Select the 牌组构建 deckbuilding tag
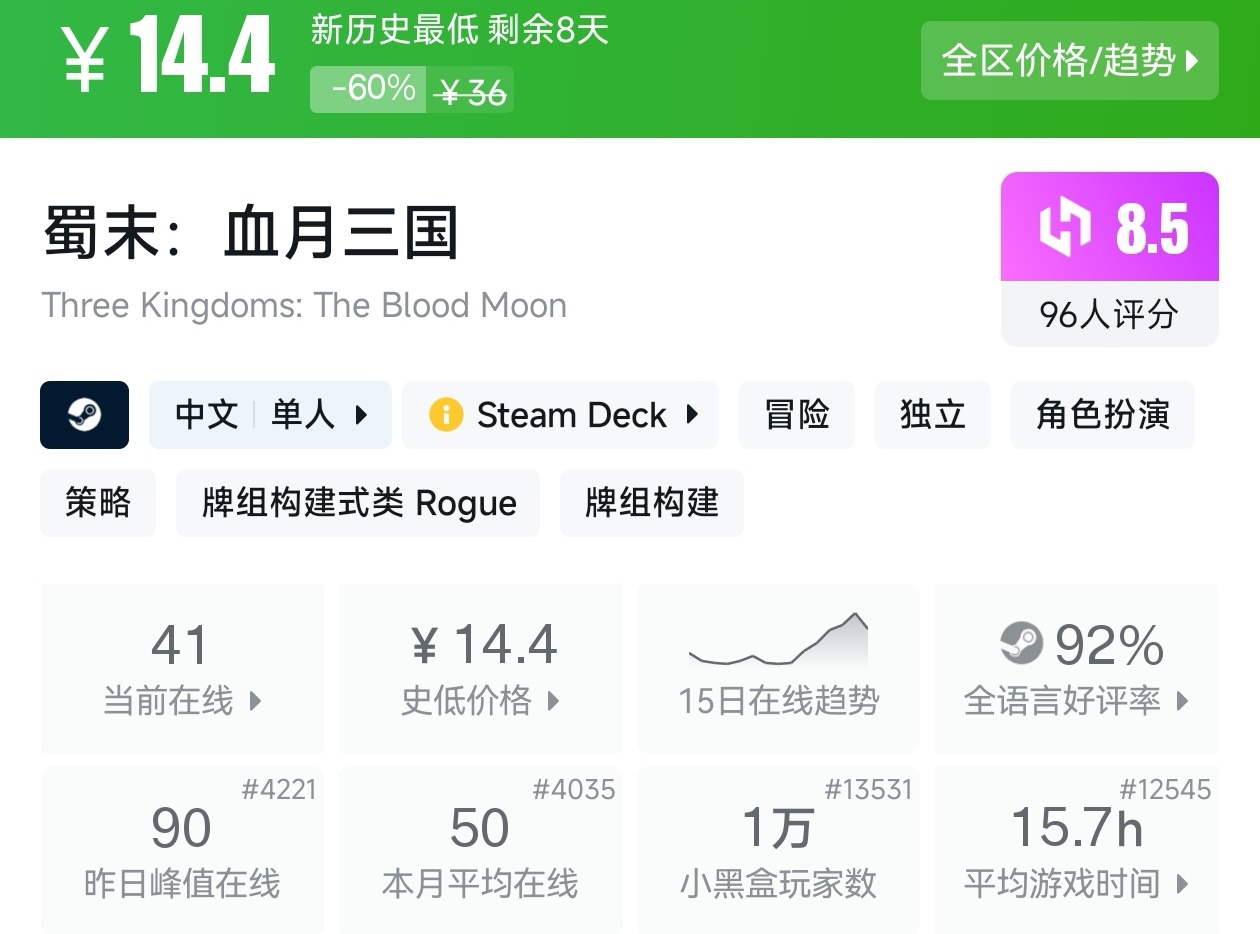 [x=651, y=503]
